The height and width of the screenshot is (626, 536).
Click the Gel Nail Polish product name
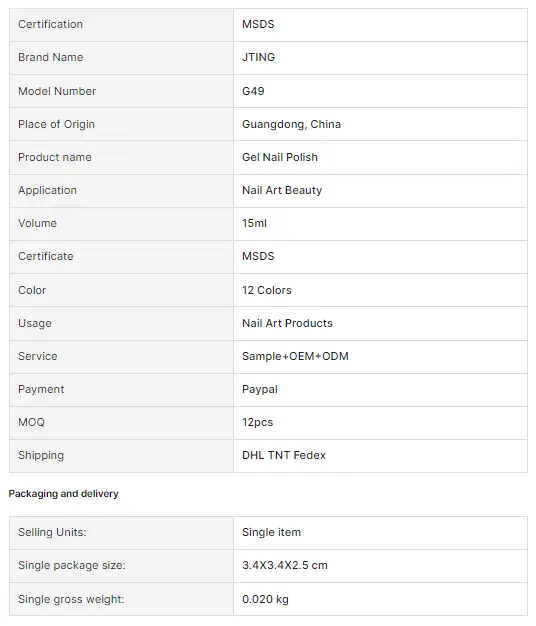pyautogui.click(x=280, y=157)
